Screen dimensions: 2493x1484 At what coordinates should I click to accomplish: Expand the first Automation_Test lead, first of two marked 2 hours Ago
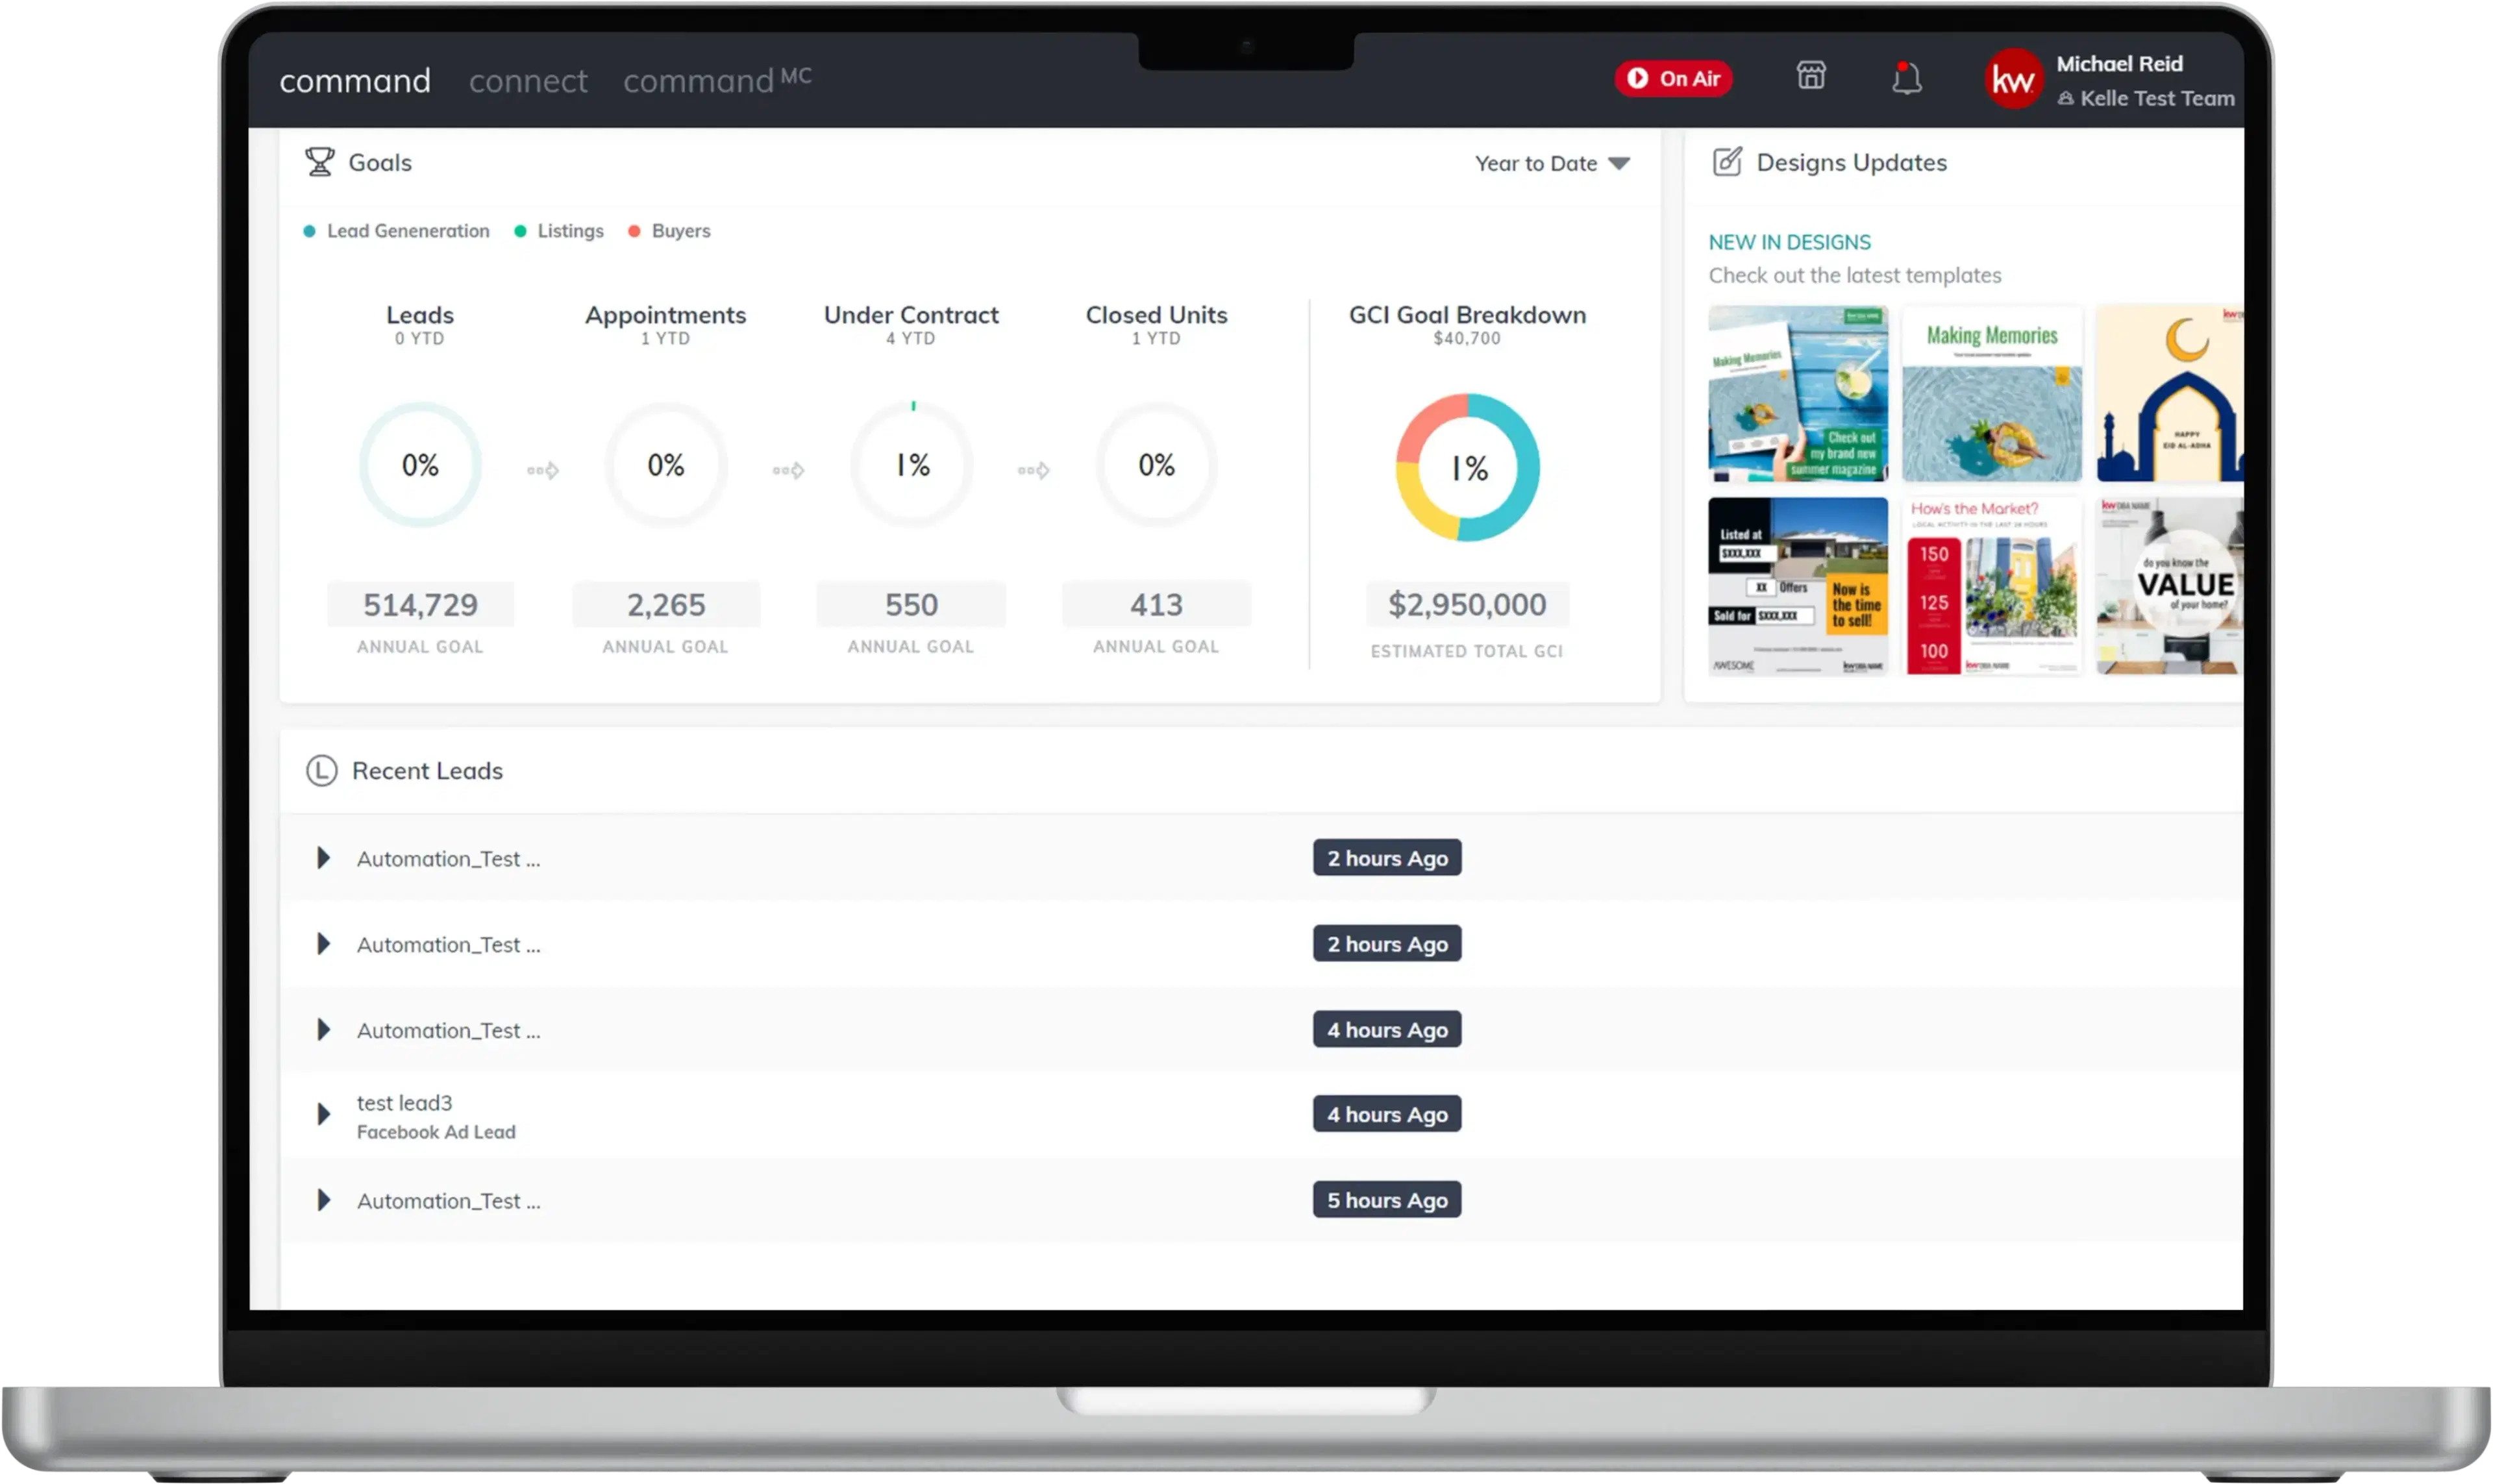(323, 858)
